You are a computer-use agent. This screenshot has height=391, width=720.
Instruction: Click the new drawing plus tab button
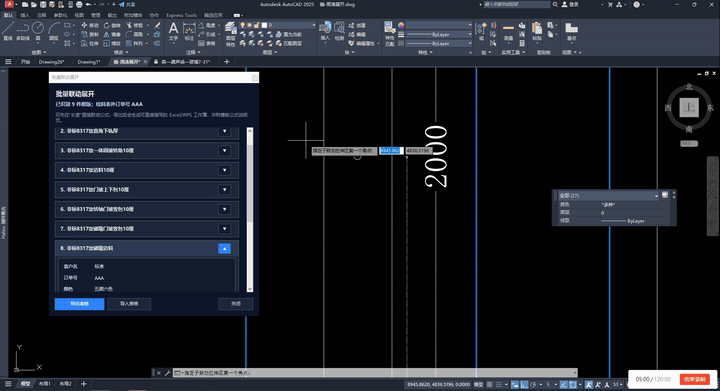point(226,61)
